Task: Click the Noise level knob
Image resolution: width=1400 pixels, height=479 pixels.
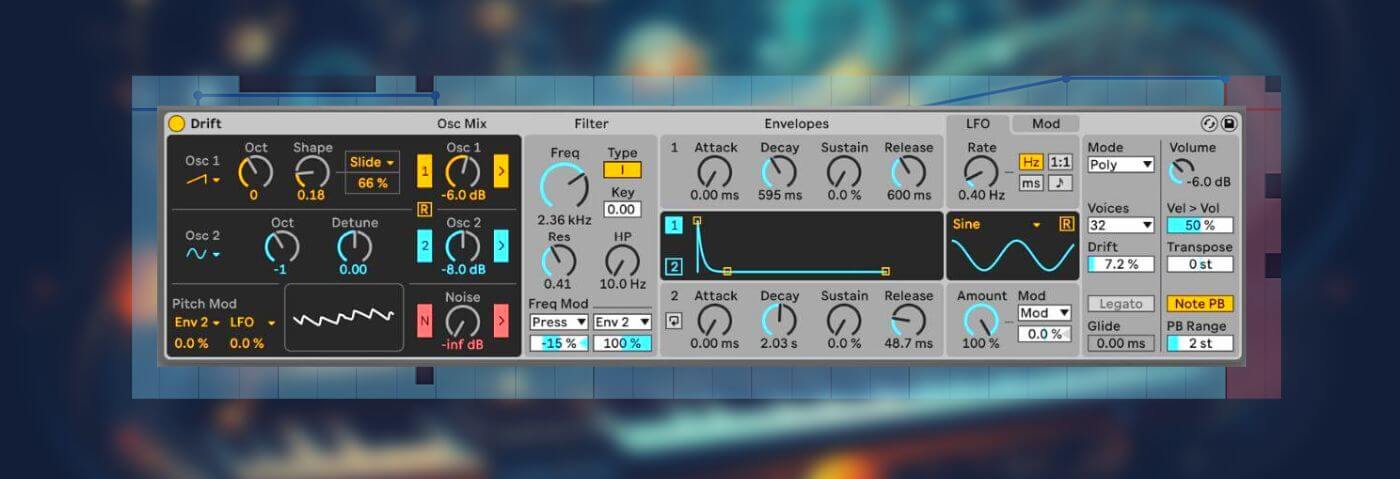Action: [462, 321]
